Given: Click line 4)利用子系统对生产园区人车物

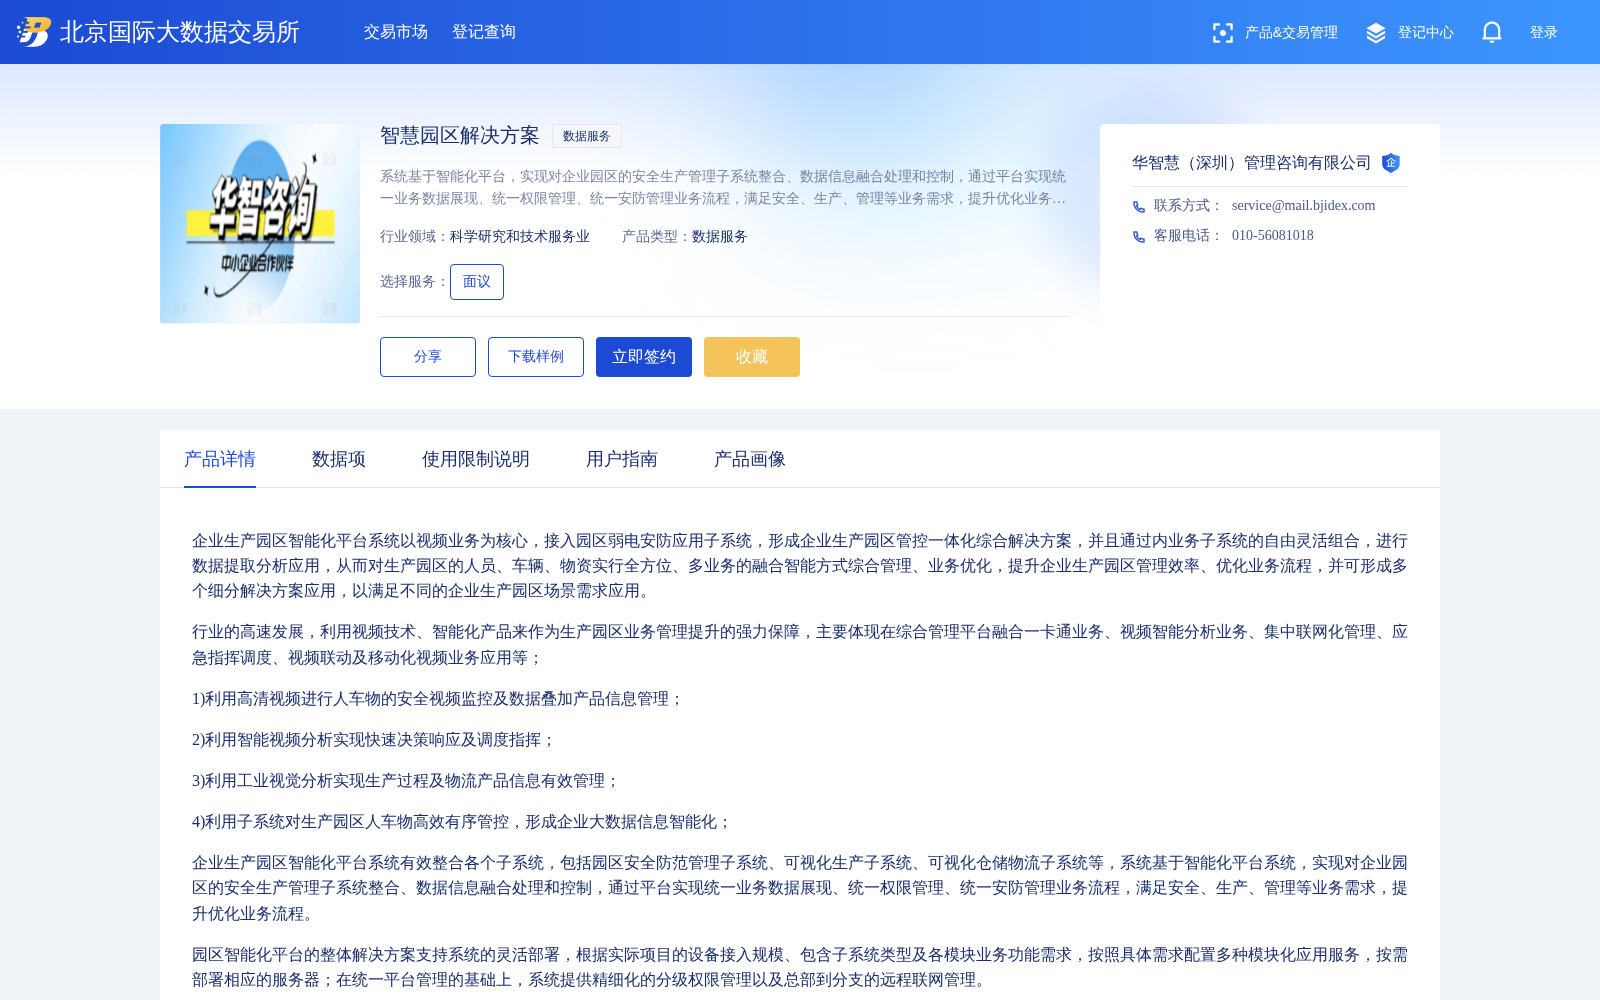Looking at the screenshot, I should (462, 822).
